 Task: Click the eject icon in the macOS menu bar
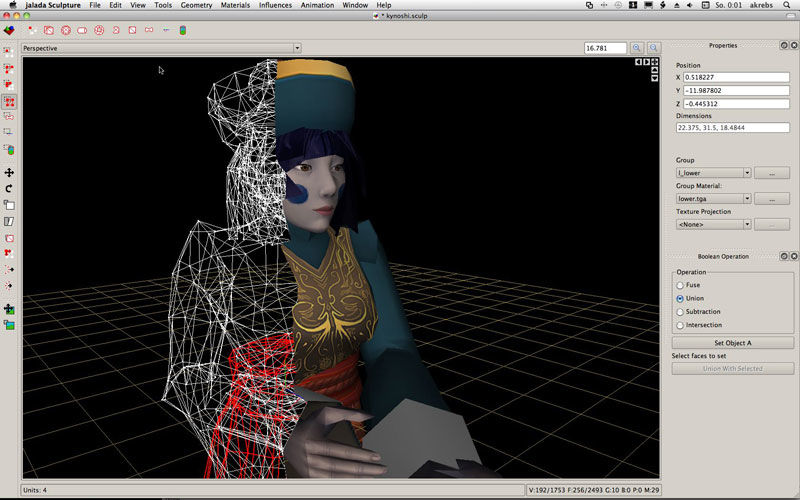(677, 5)
